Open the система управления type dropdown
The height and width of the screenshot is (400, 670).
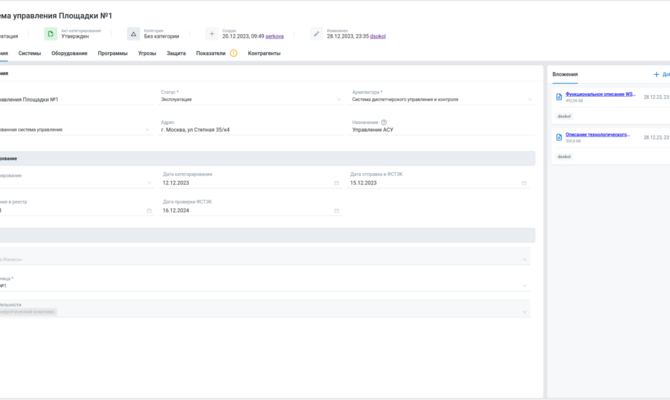pos(148,129)
